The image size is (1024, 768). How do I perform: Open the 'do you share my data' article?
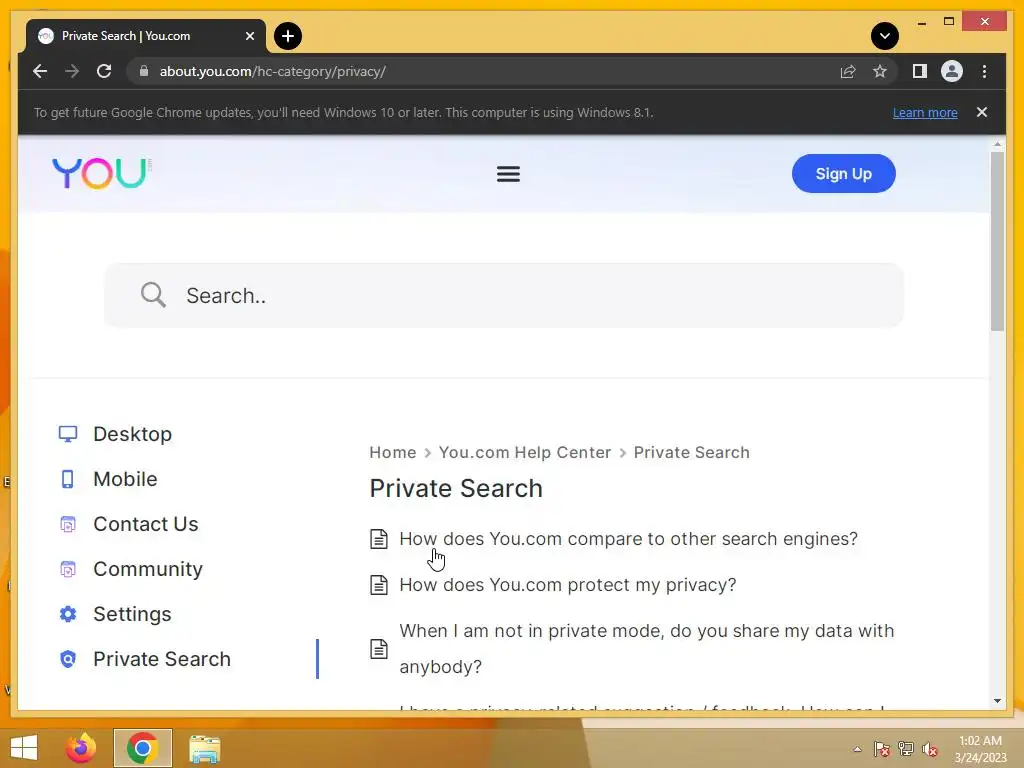(647, 648)
